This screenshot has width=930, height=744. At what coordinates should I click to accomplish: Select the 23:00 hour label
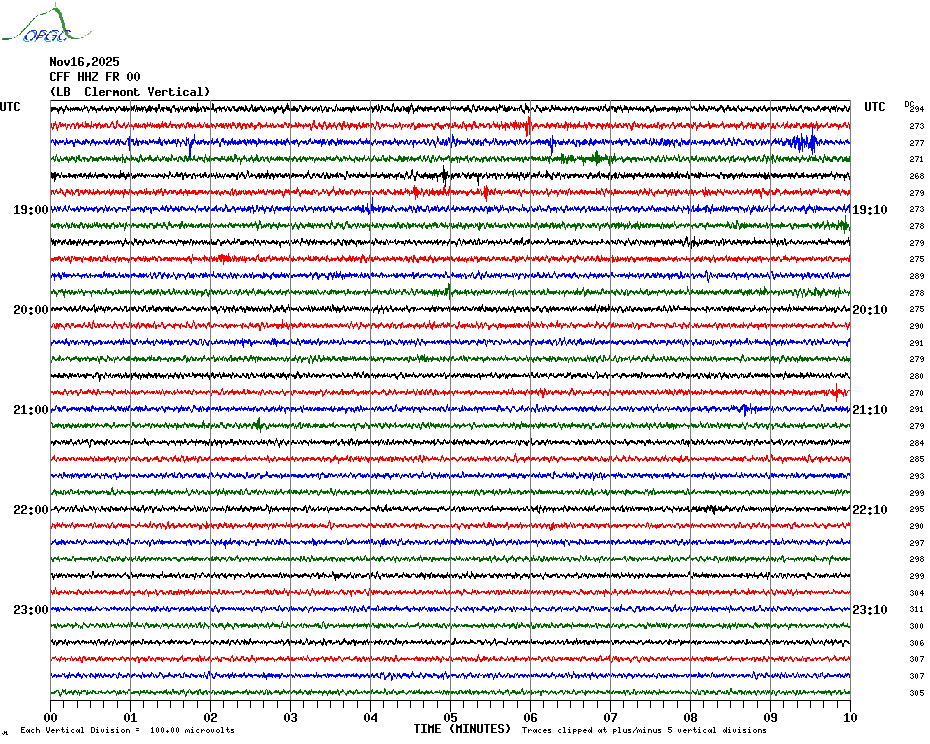coord(30,610)
